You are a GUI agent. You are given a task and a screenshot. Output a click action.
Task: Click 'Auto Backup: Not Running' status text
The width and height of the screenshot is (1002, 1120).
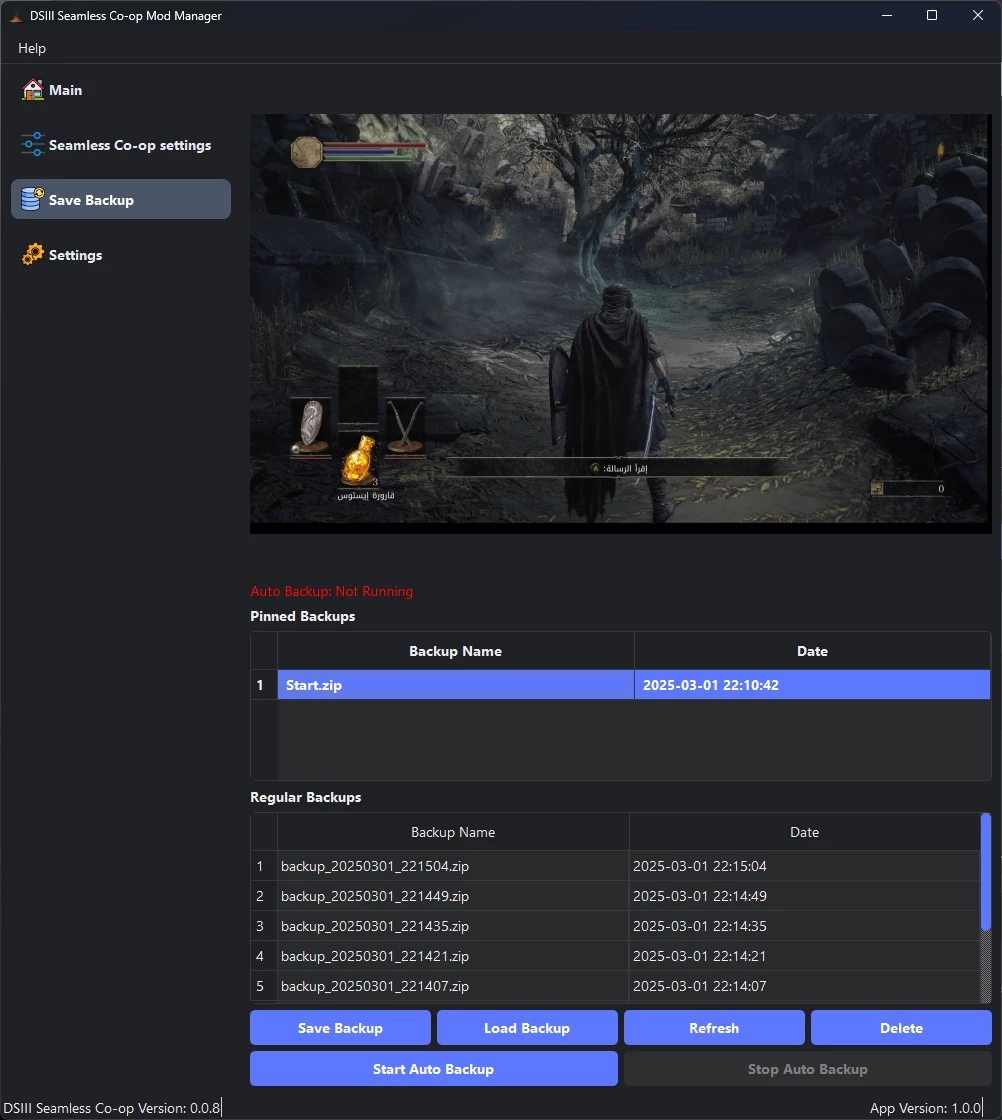(x=331, y=591)
